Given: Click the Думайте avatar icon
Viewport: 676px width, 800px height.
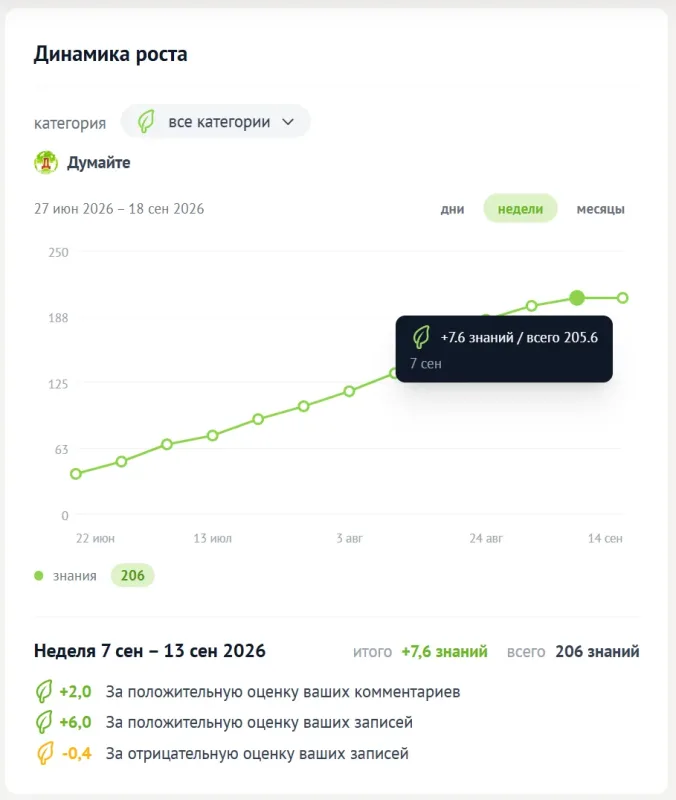Looking at the screenshot, I should pos(46,163).
